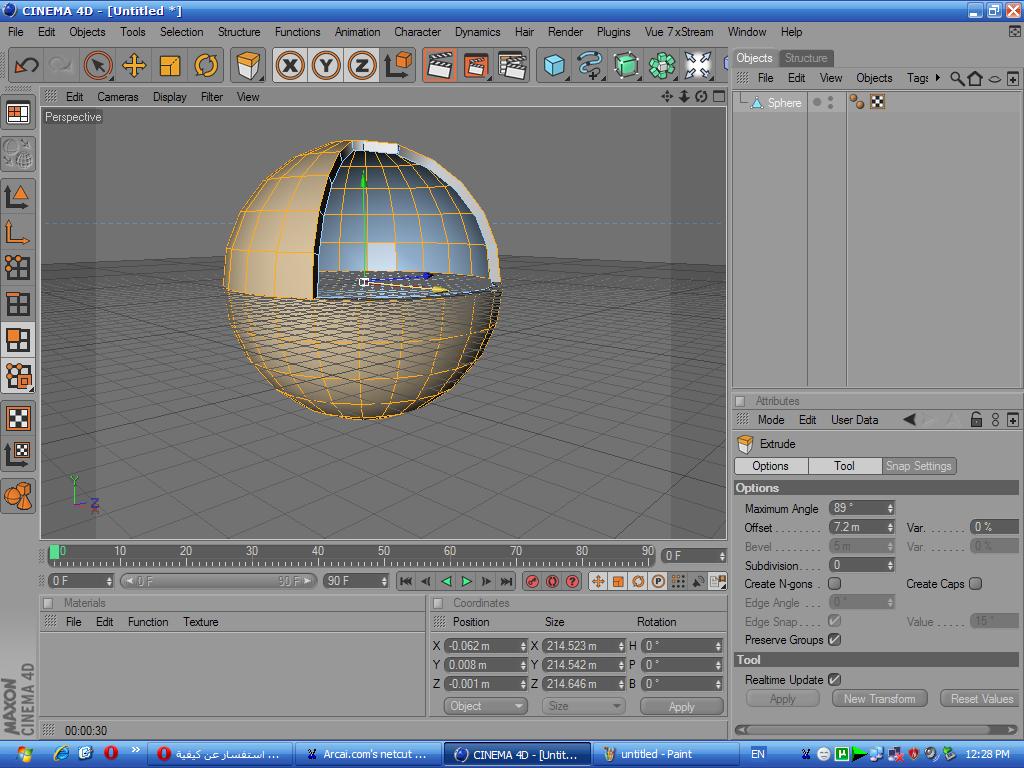Activate the Texture tool checkerboard icon

coord(18,419)
